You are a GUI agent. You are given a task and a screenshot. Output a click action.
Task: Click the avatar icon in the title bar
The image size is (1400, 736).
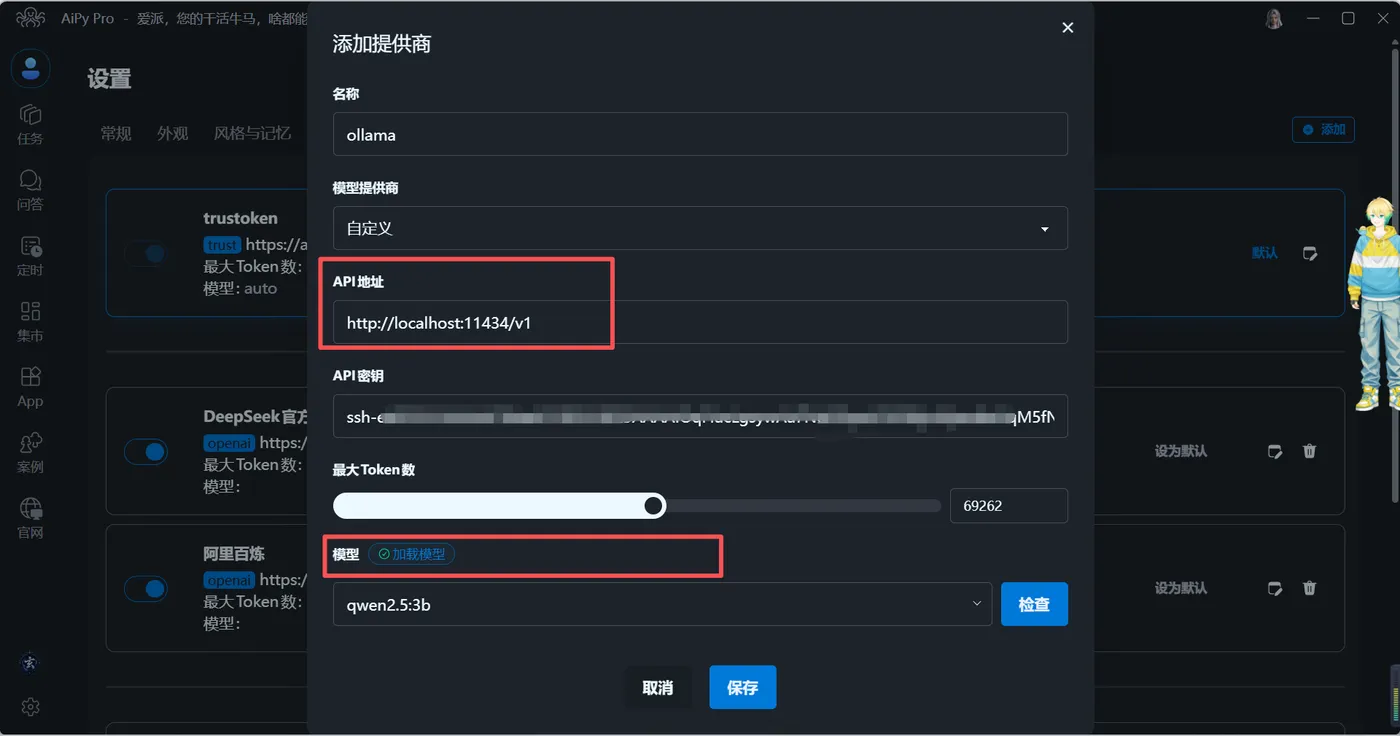tap(1274, 18)
